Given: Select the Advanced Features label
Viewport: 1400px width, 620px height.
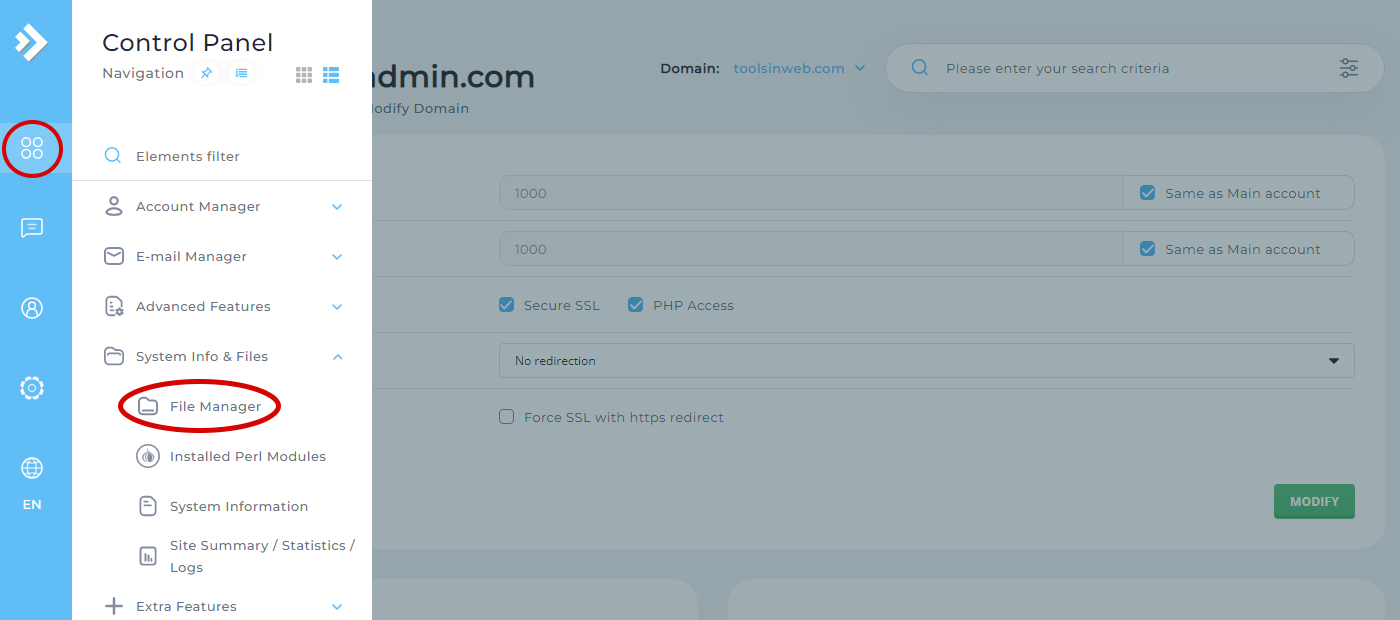Looking at the screenshot, I should (203, 306).
